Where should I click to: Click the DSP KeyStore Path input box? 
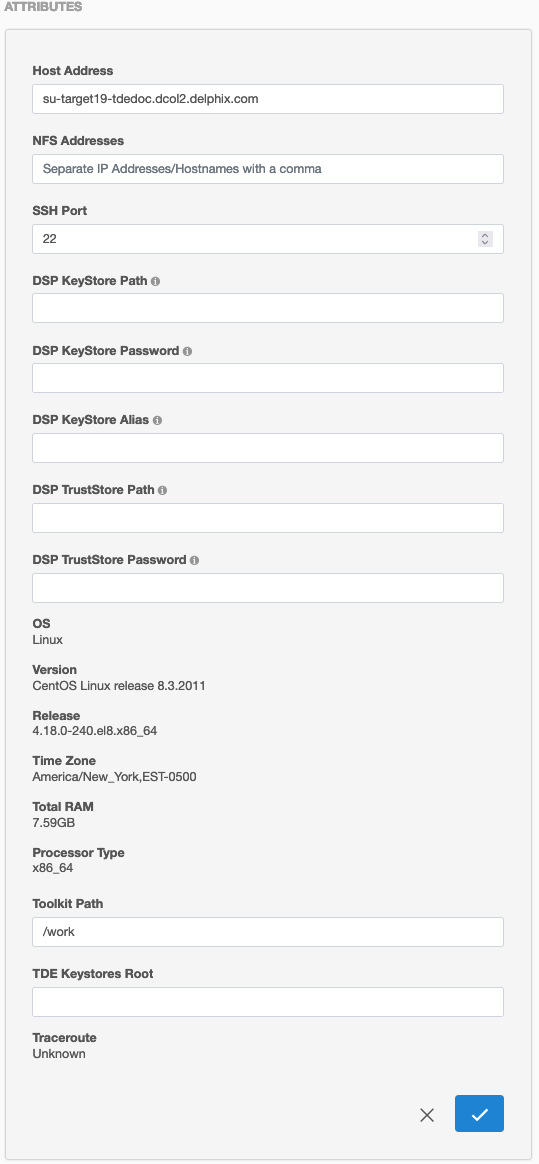268,308
